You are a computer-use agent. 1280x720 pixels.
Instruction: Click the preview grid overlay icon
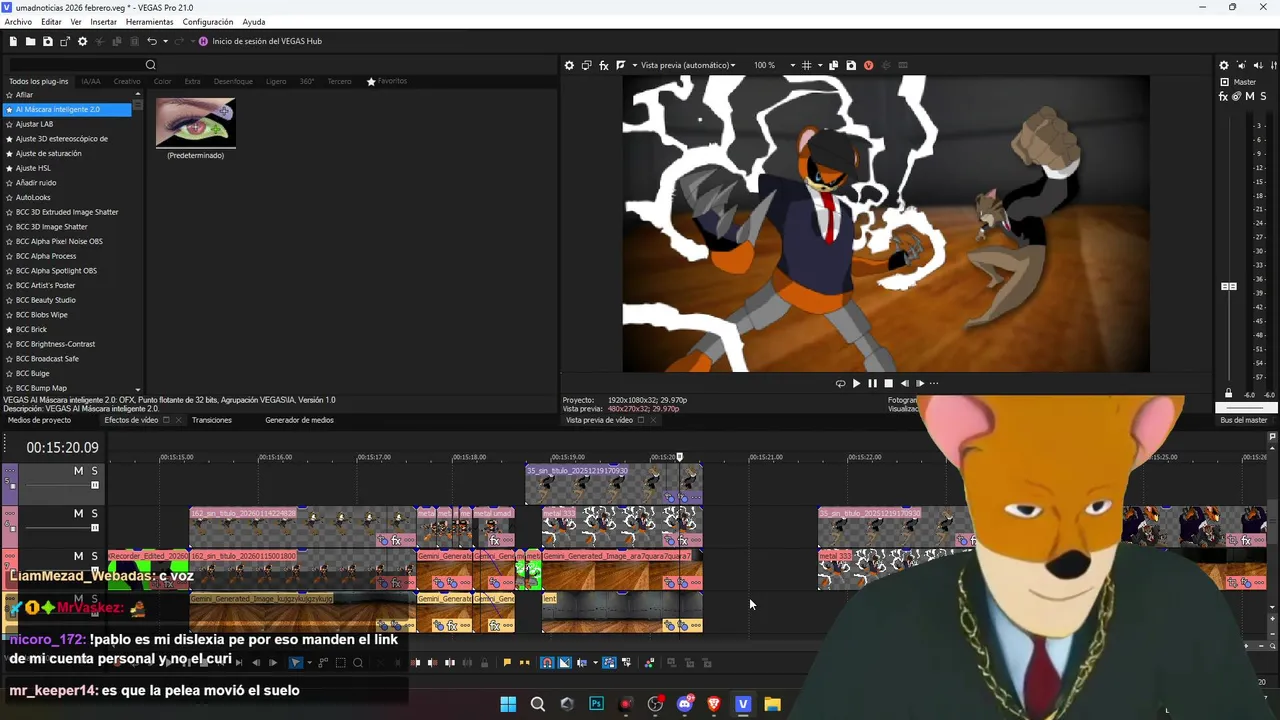(x=806, y=65)
